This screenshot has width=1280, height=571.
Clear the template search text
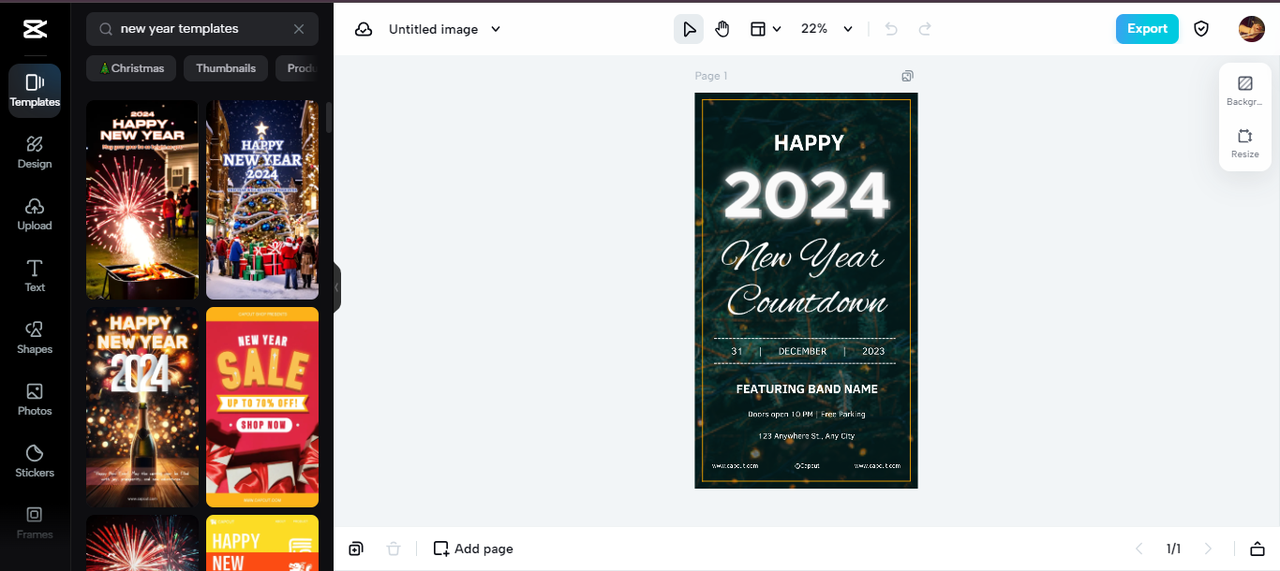[299, 29]
